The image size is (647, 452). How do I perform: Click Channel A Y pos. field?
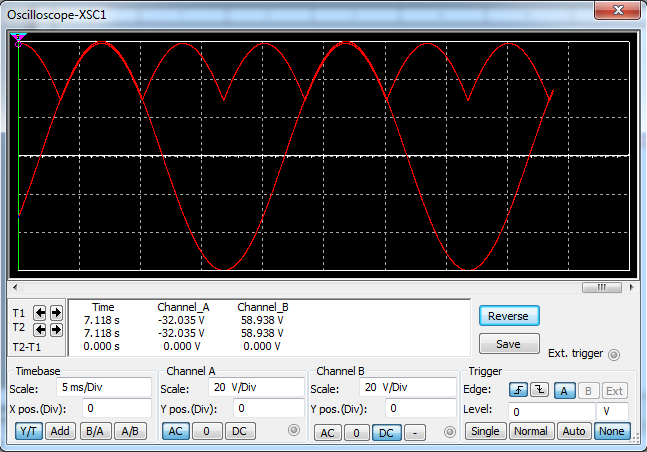click(269, 409)
